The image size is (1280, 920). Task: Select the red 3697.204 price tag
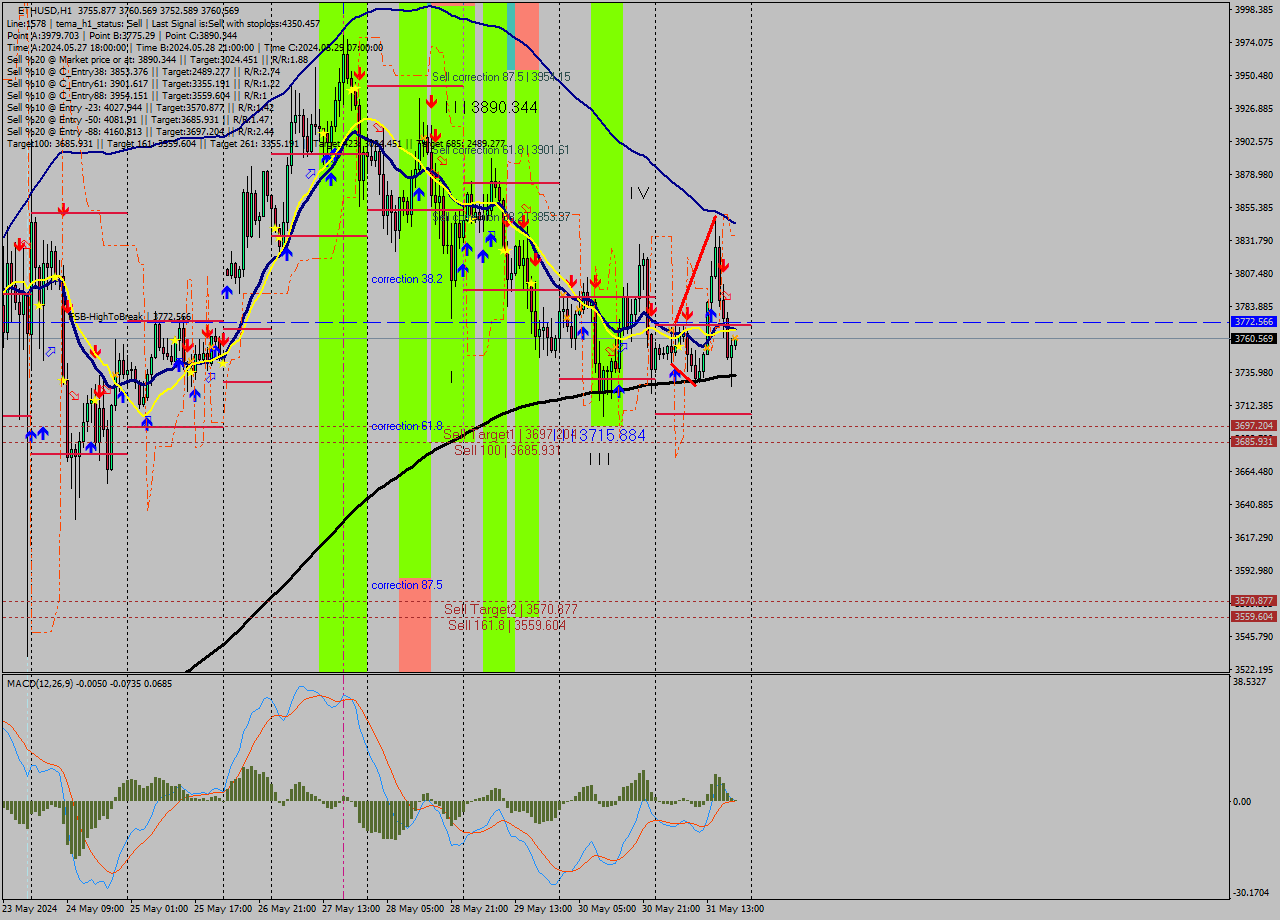pos(1253,426)
